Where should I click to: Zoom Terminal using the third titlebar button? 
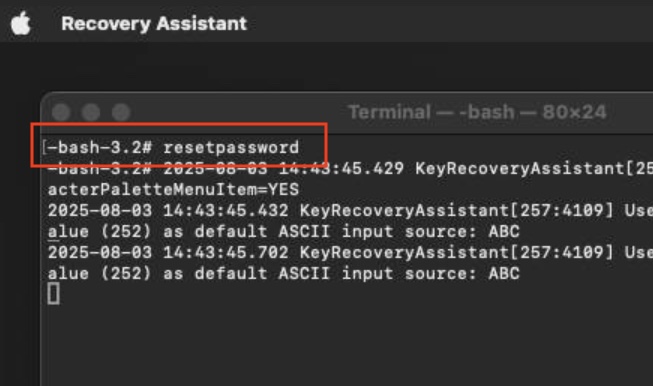121,112
